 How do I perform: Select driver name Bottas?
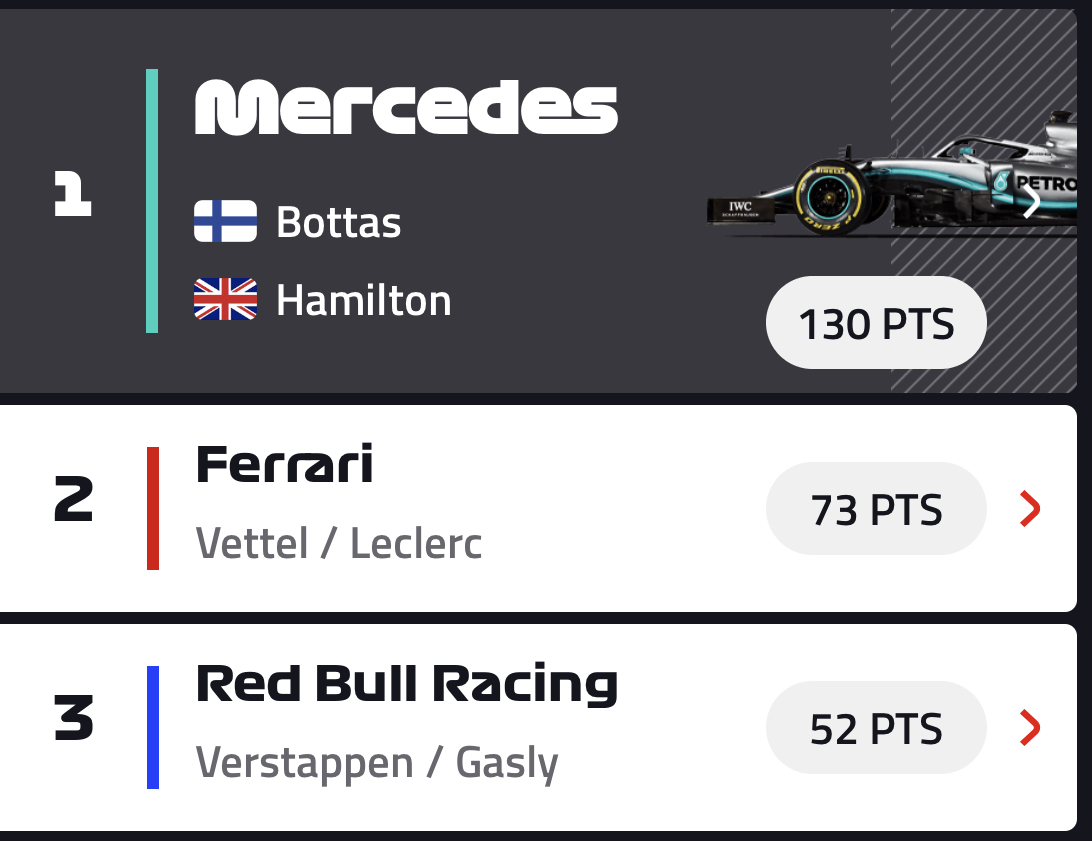pos(338,222)
